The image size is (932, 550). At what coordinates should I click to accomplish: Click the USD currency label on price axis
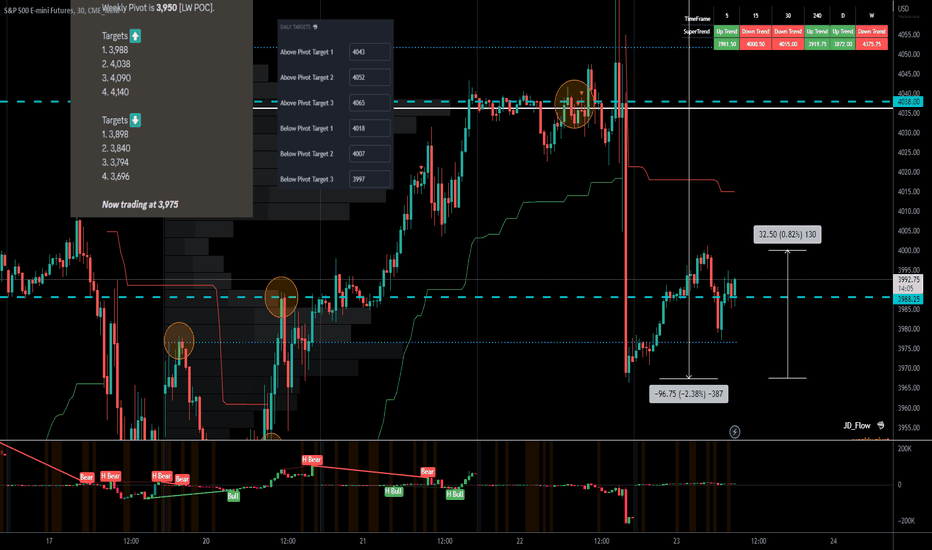(903, 9)
